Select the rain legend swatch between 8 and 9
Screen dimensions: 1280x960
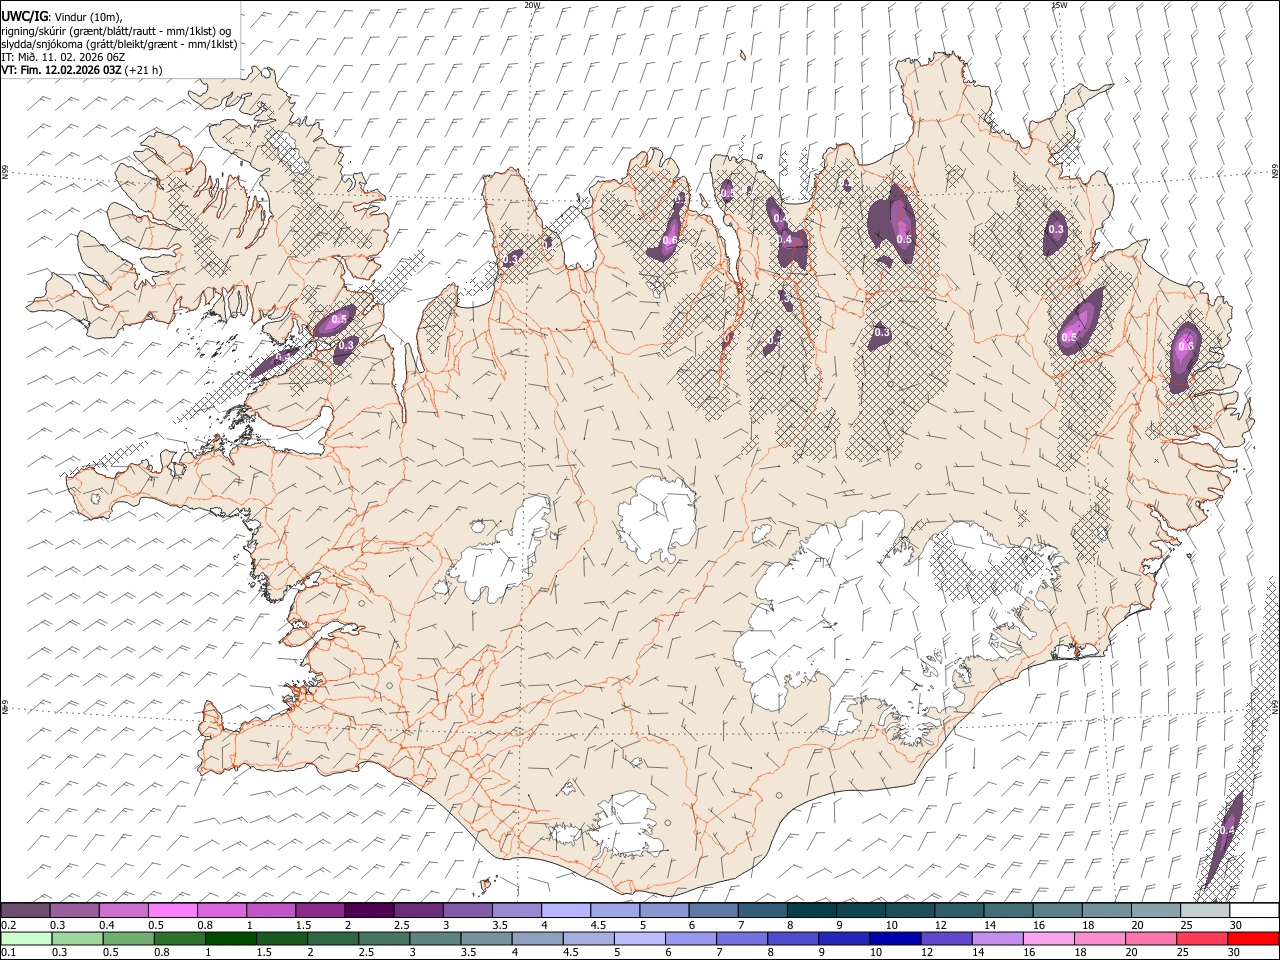coord(793,938)
